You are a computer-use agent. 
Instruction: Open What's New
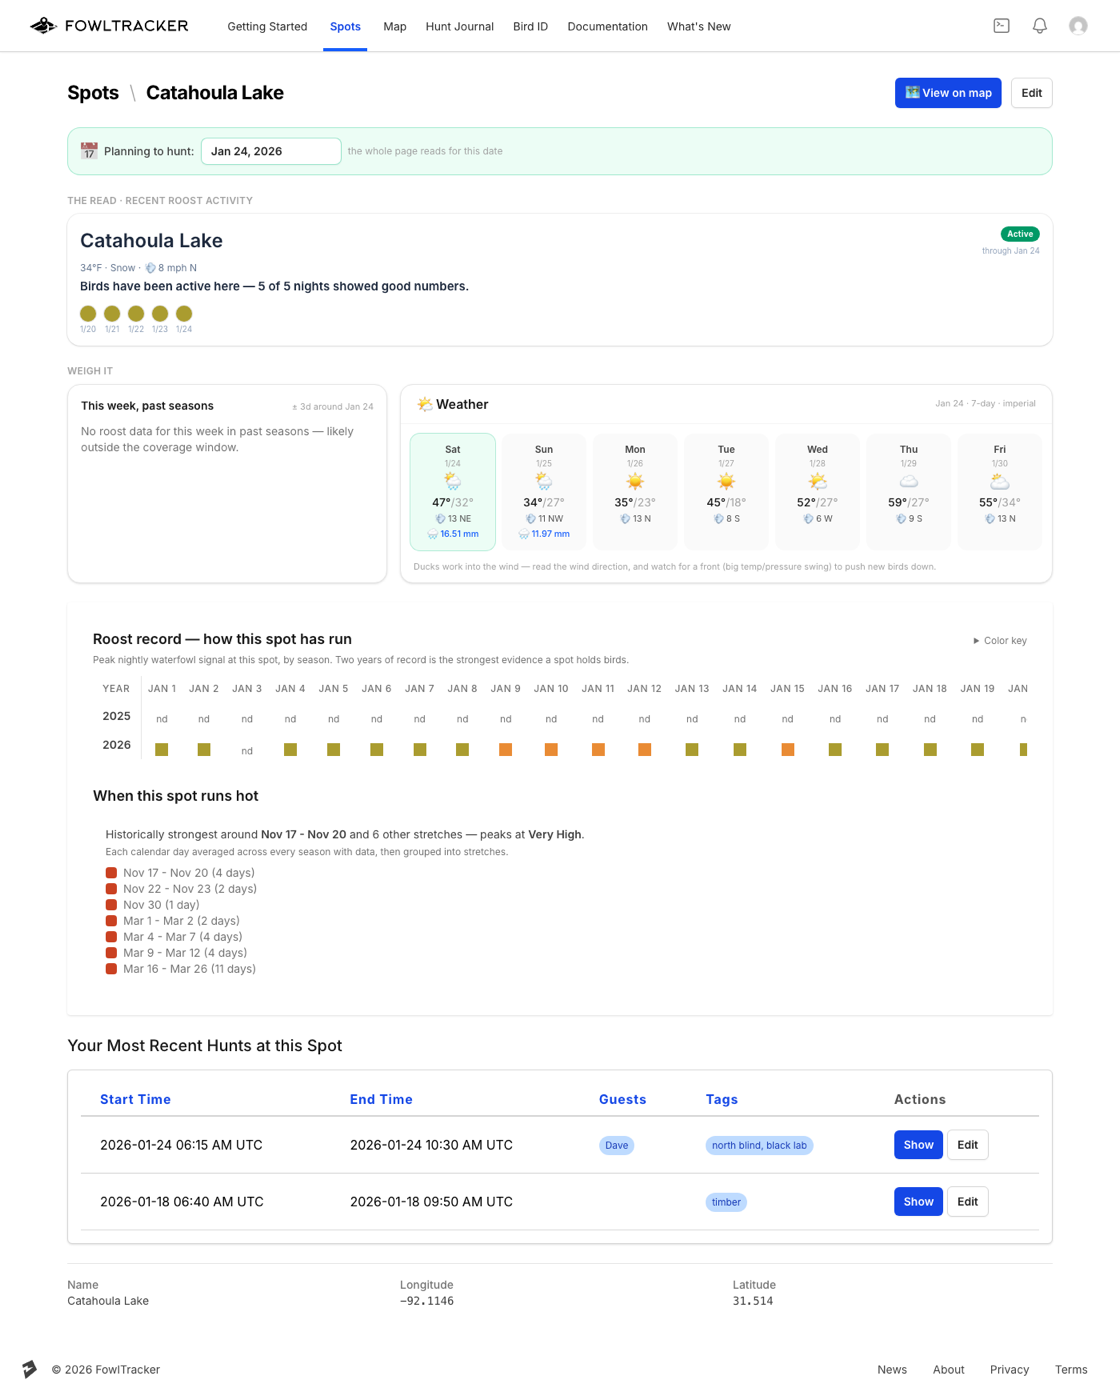pos(699,26)
